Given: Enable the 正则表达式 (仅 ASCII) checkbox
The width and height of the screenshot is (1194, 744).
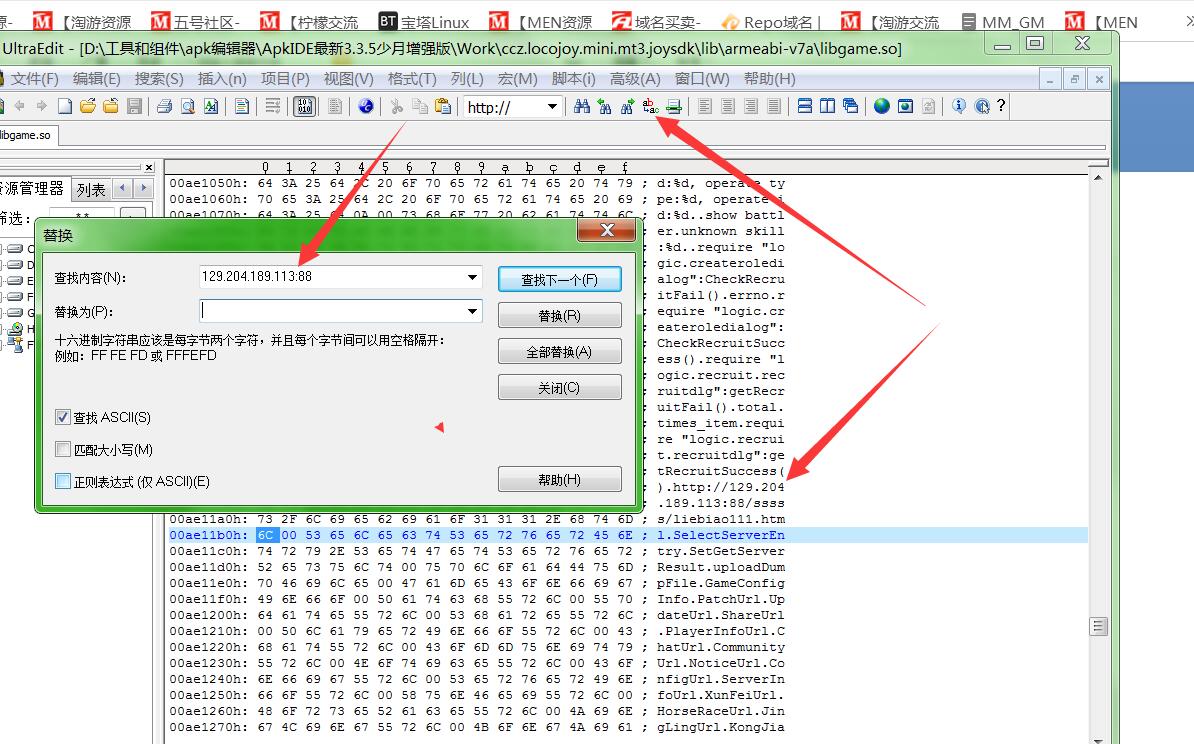Looking at the screenshot, I should (63, 482).
